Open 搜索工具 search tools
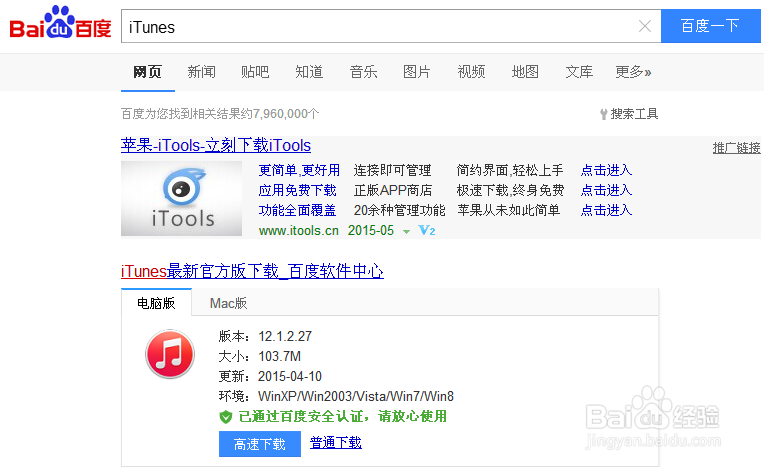The image size is (764, 467). tap(634, 114)
